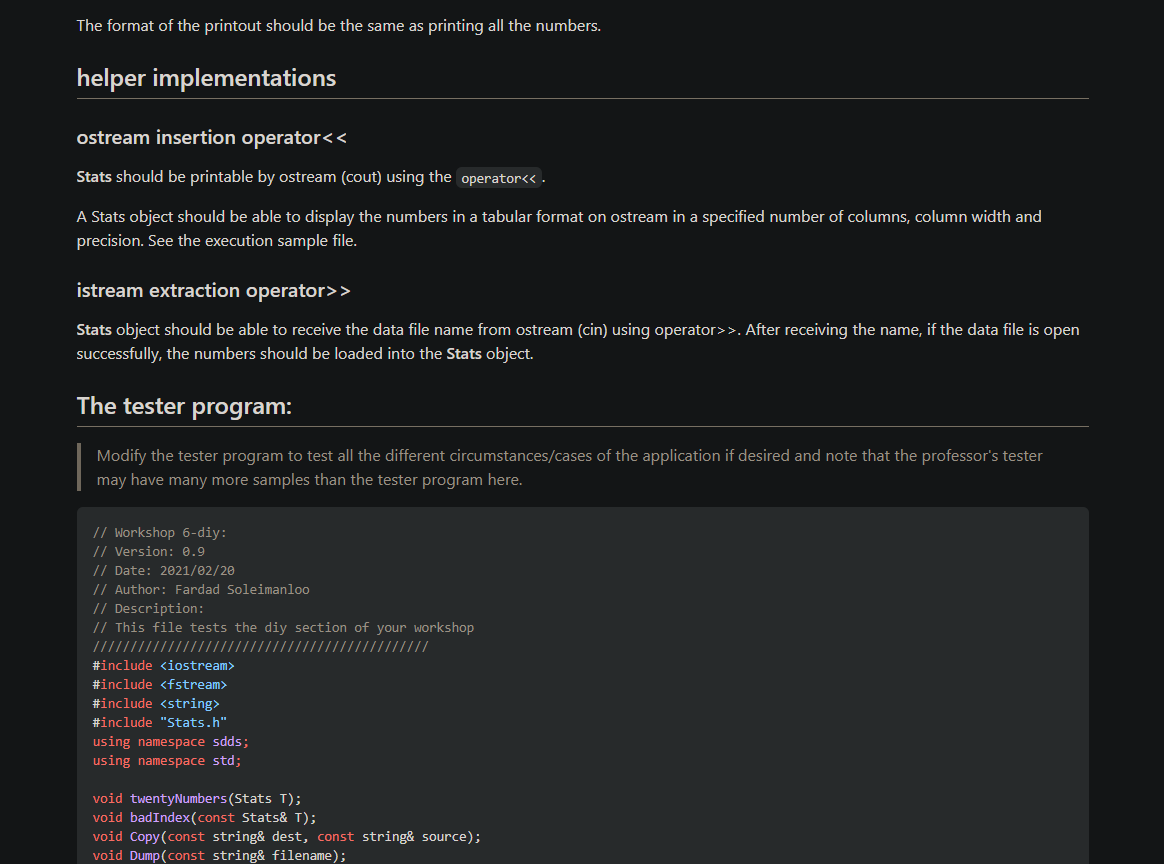Select the 'operator<<' inline code snippet
Screen dimensions: 1164x864
[x=497, y=177]
